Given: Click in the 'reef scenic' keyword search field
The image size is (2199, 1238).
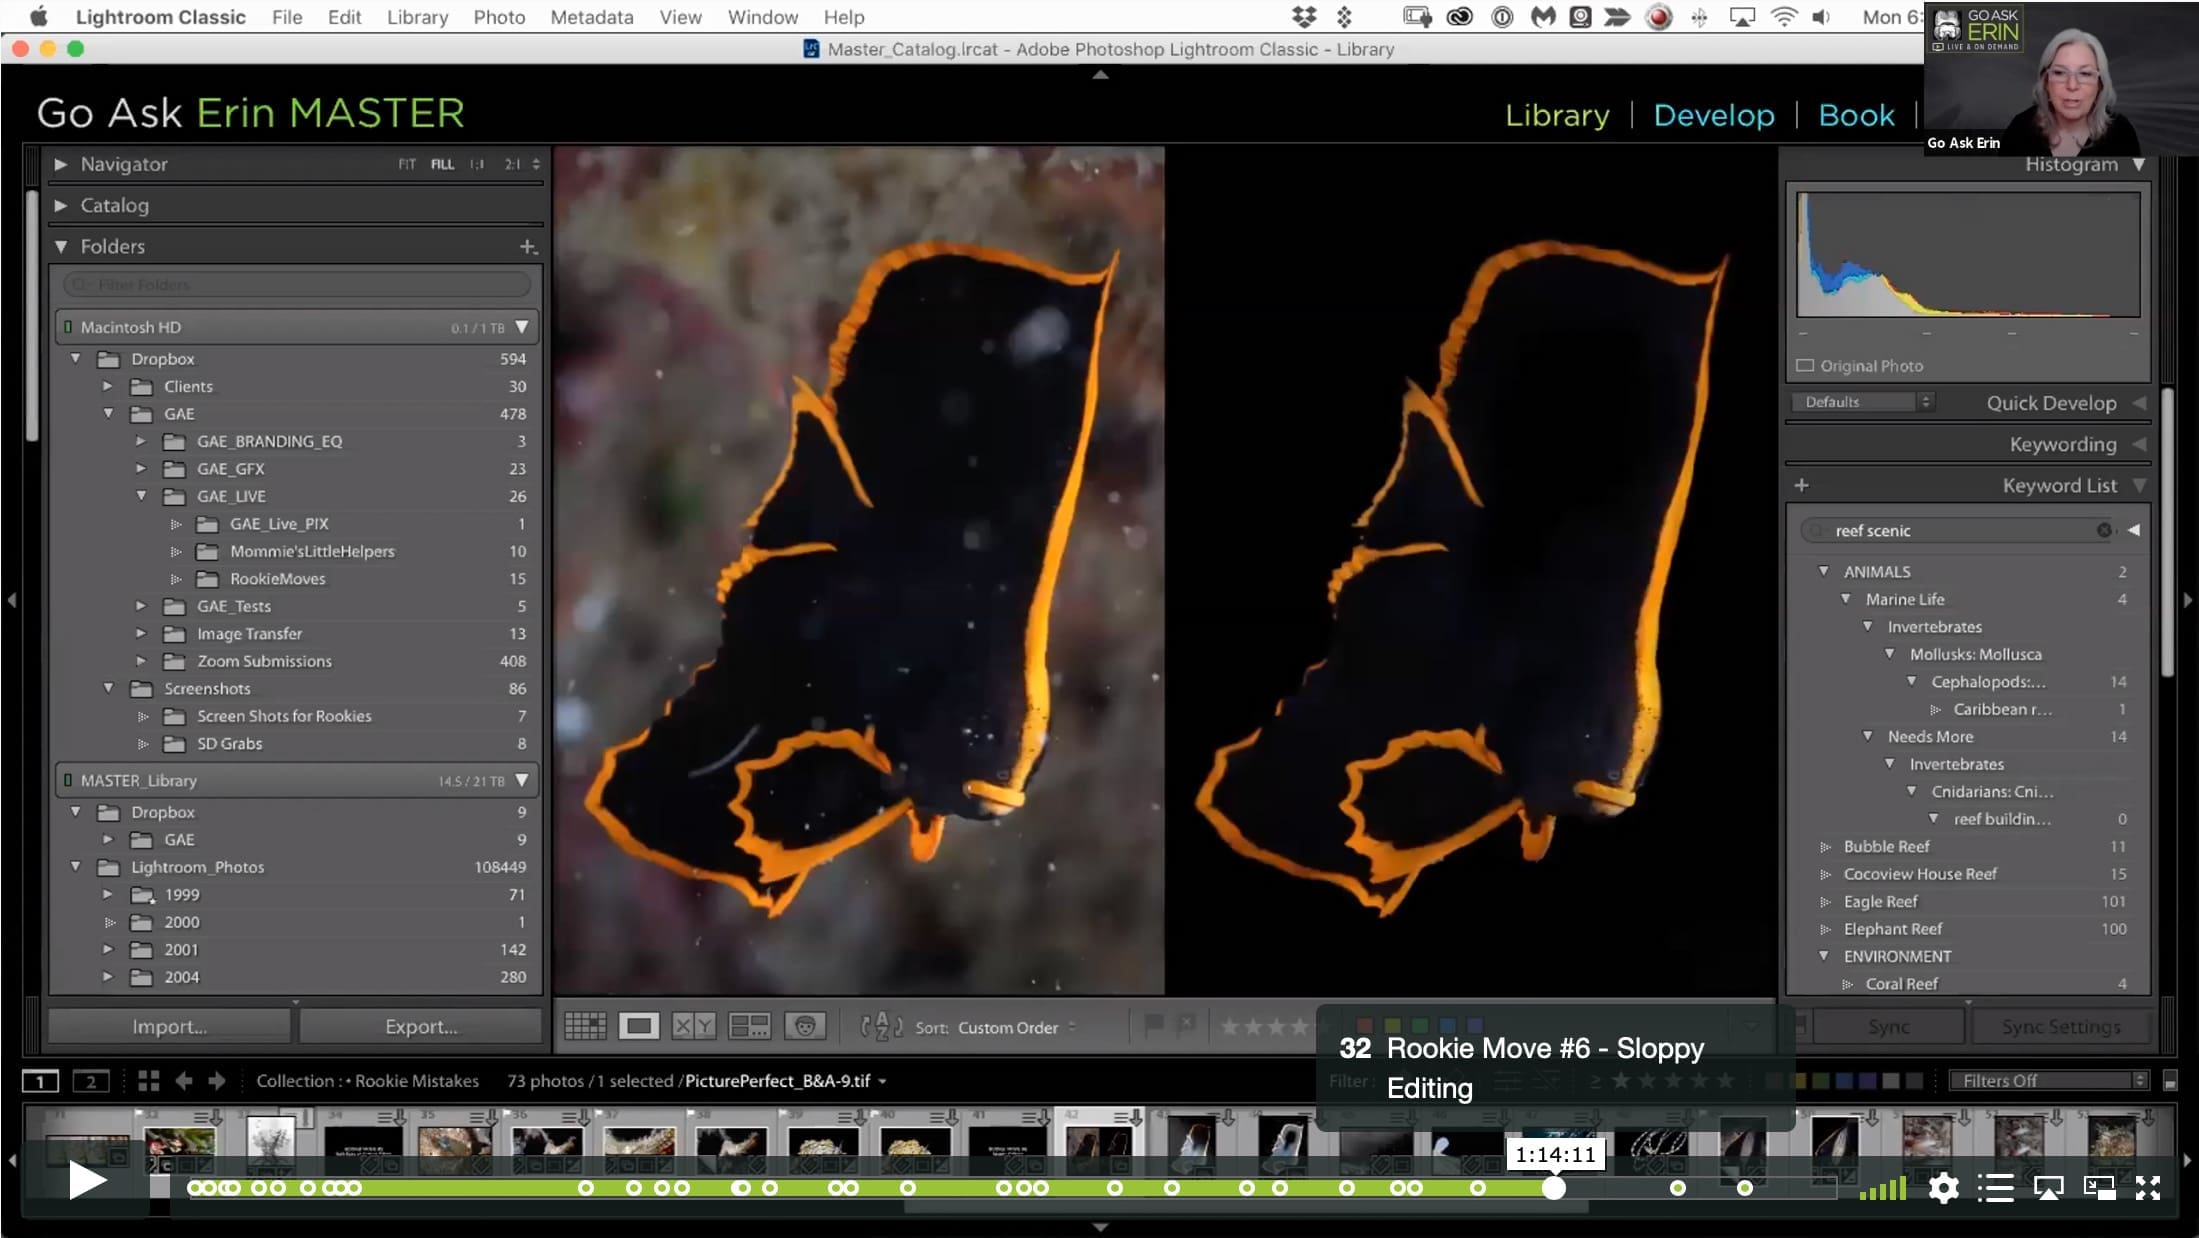Looking at the screenshot, I should click(x=1957, y=531).
